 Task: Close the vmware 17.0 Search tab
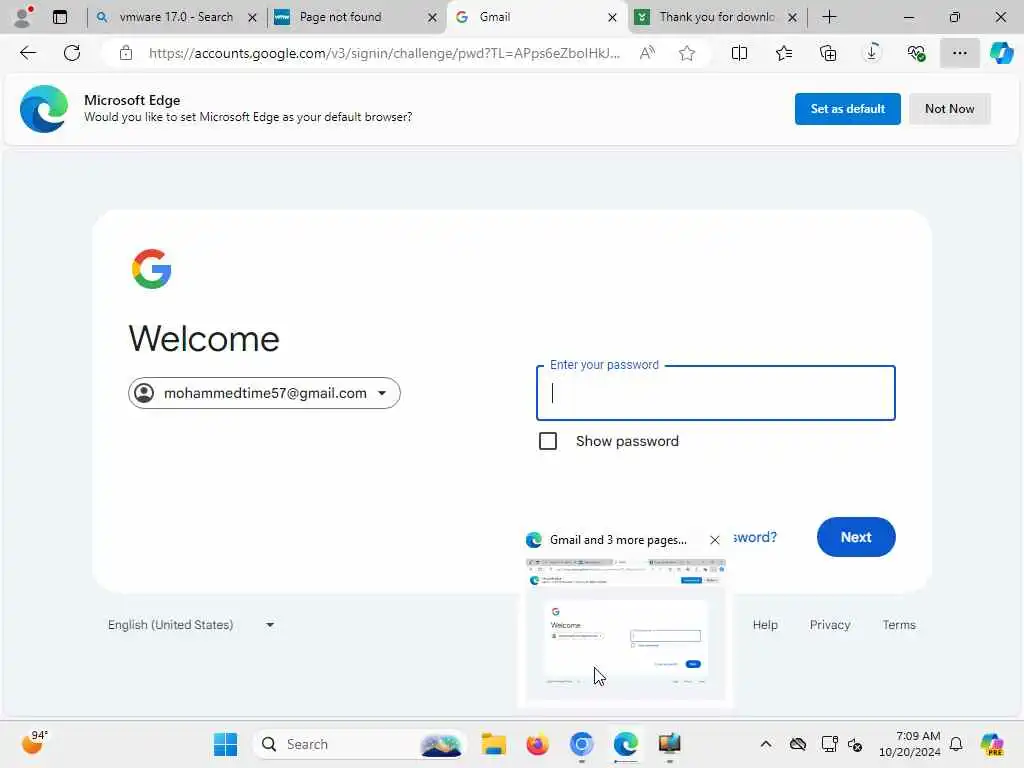point(252,18)
